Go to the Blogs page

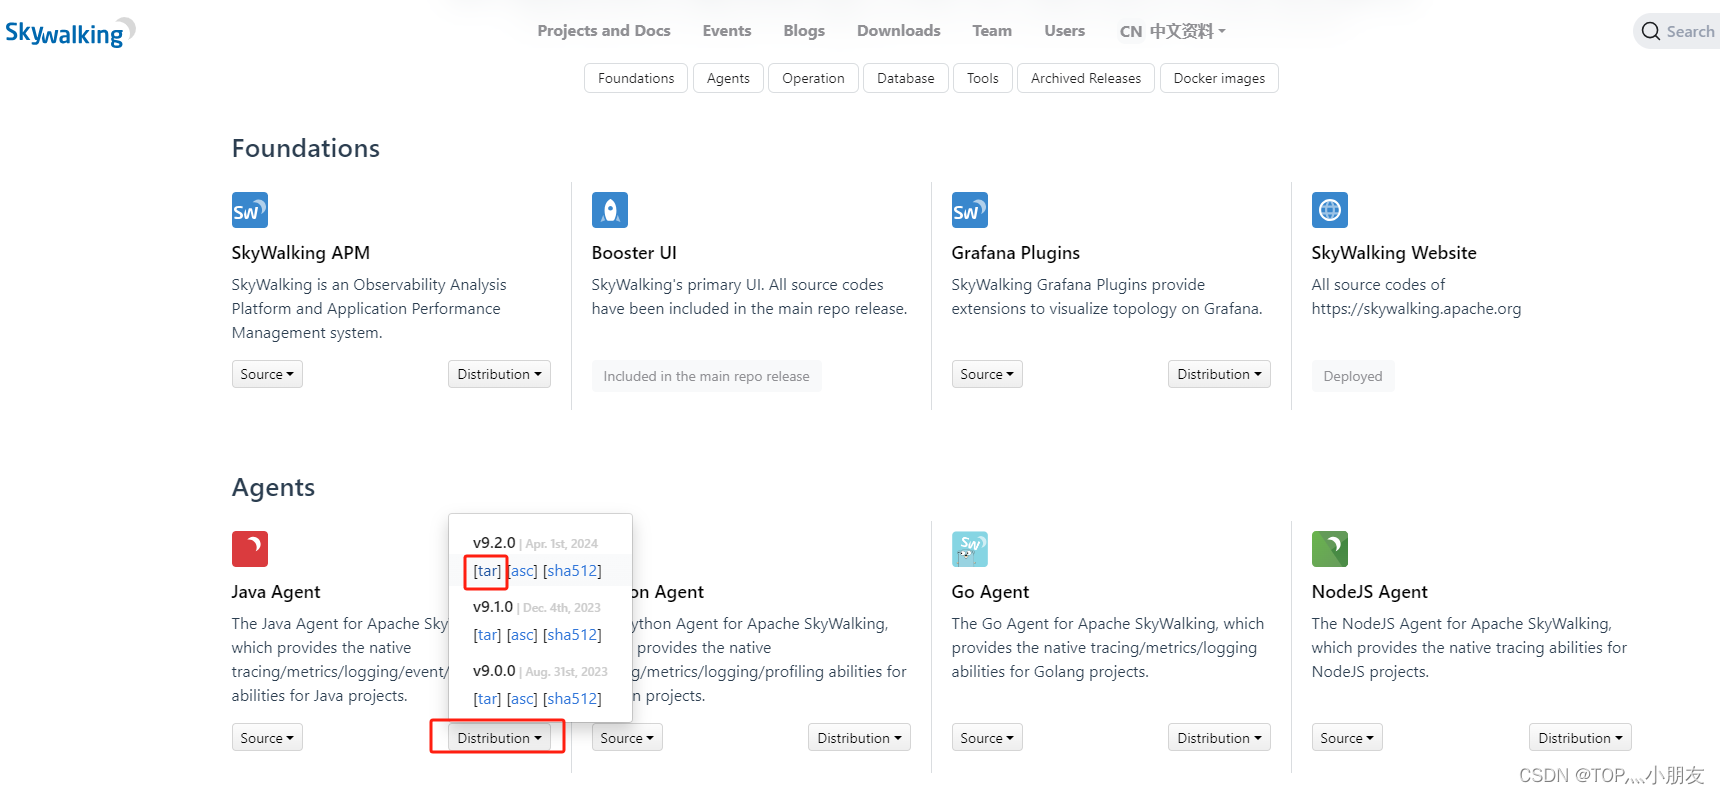[x=804, y=31]
